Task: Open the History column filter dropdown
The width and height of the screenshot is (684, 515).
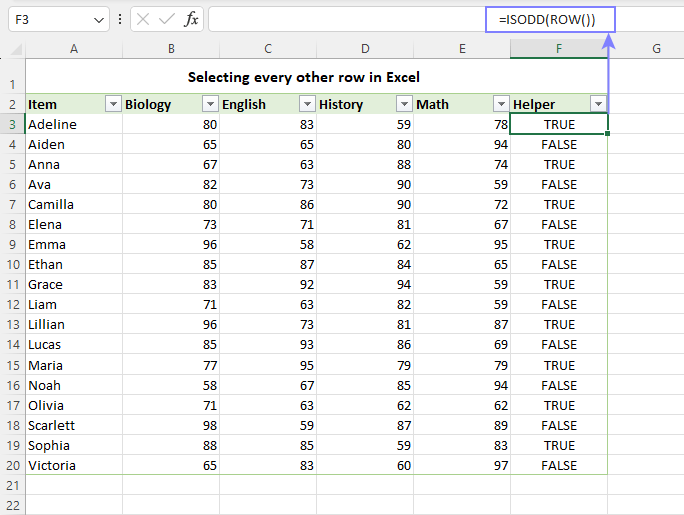Action: pos(404,104)
